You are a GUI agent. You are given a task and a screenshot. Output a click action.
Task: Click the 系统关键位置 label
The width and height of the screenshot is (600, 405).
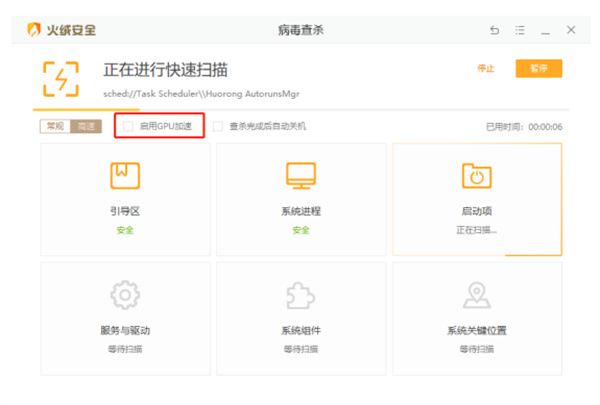coord(477,330)
